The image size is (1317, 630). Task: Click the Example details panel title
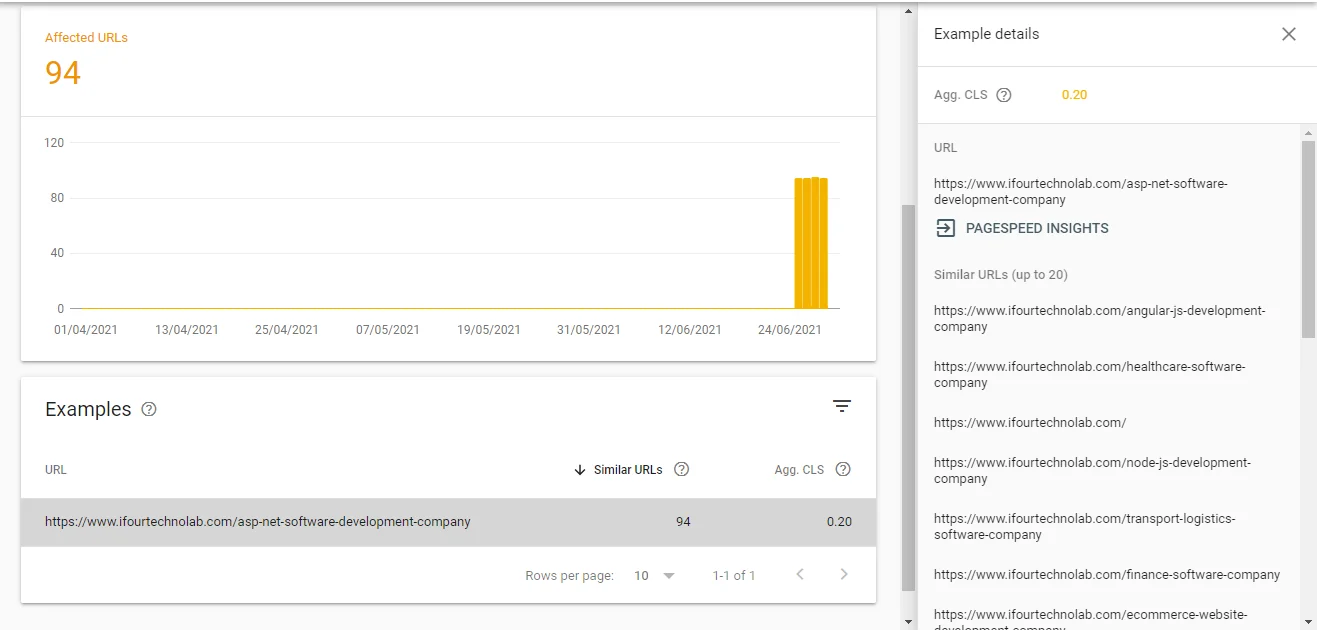[x=986, y=34]
